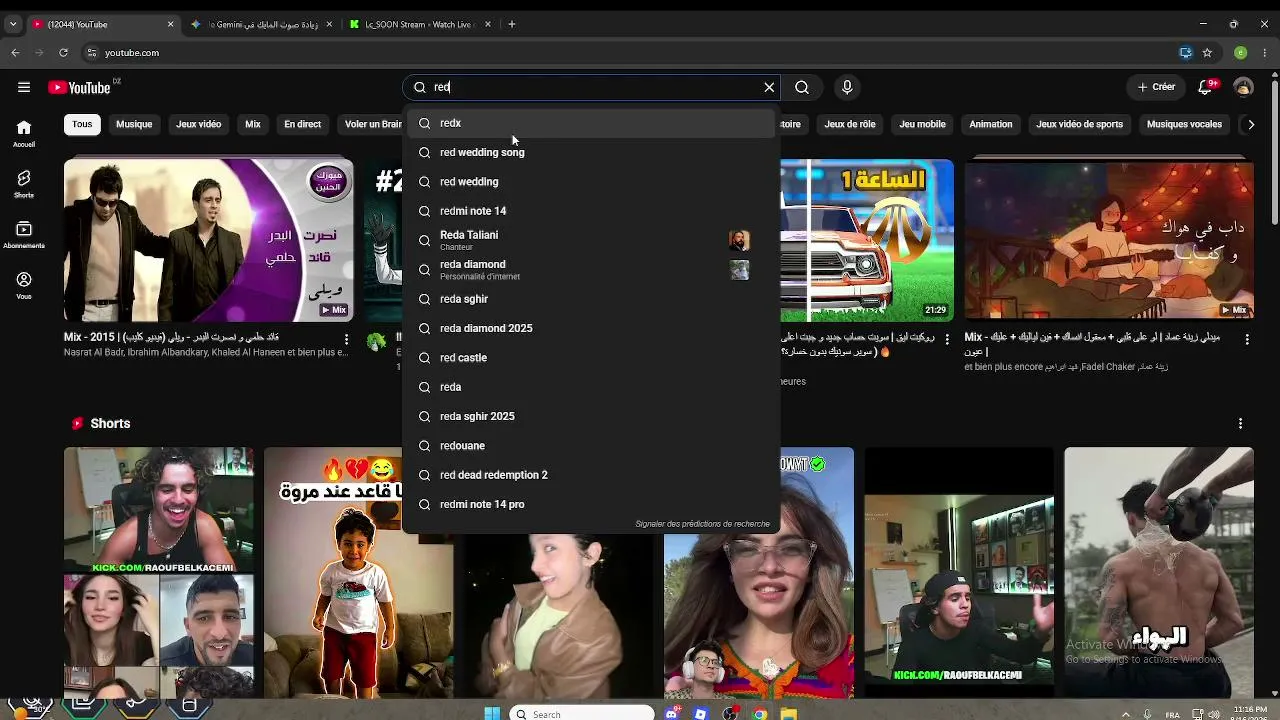Close the Gemini browser tab
Screen dimensions: 1280x720
point(329,24)
